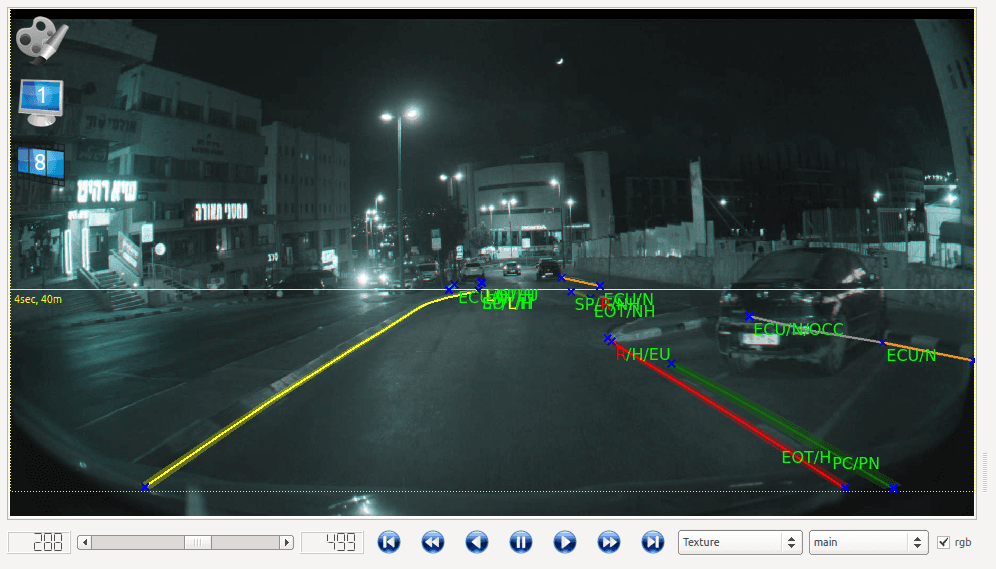
Task: Click the frame slider right arrow
Action: coord(286,542)
